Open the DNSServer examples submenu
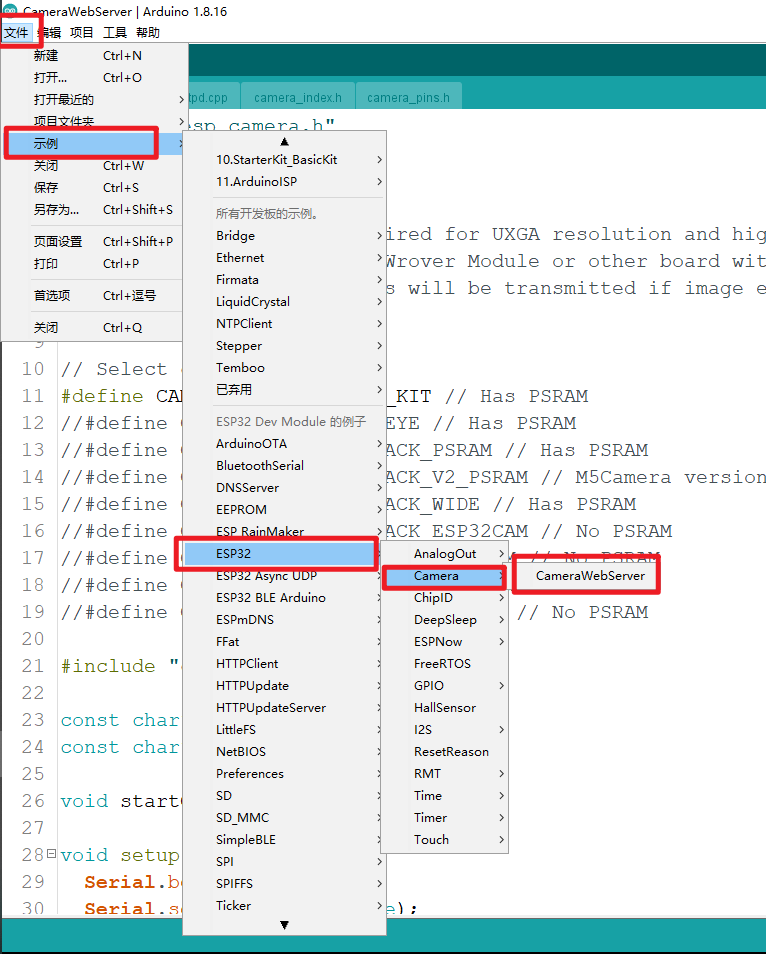Screen dimensions: 766x954 point(284,487)
